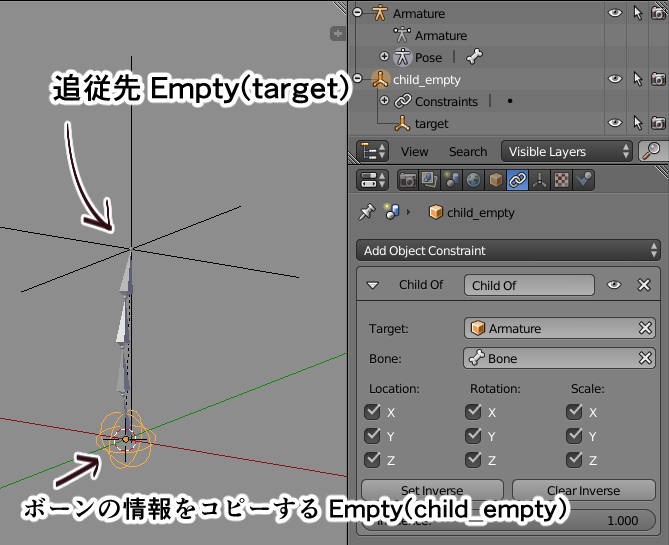Click the Pose icon in outliner

click(402, 57)
